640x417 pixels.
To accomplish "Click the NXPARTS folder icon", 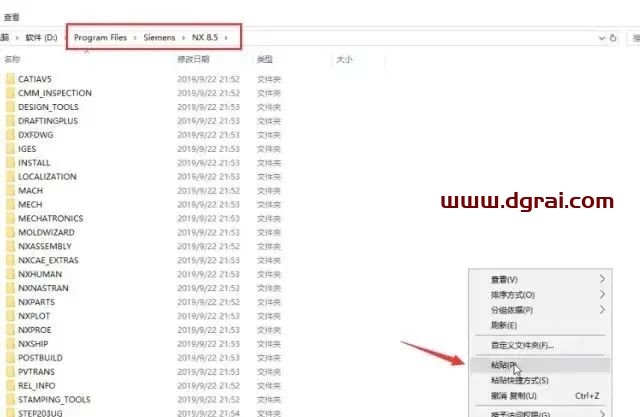I will point(11,302).
